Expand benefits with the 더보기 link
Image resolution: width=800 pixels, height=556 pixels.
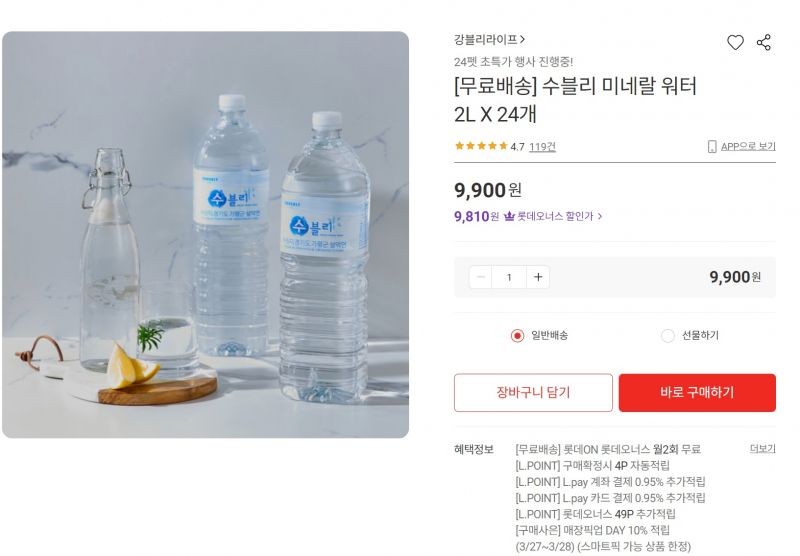(x=762, y=448)
